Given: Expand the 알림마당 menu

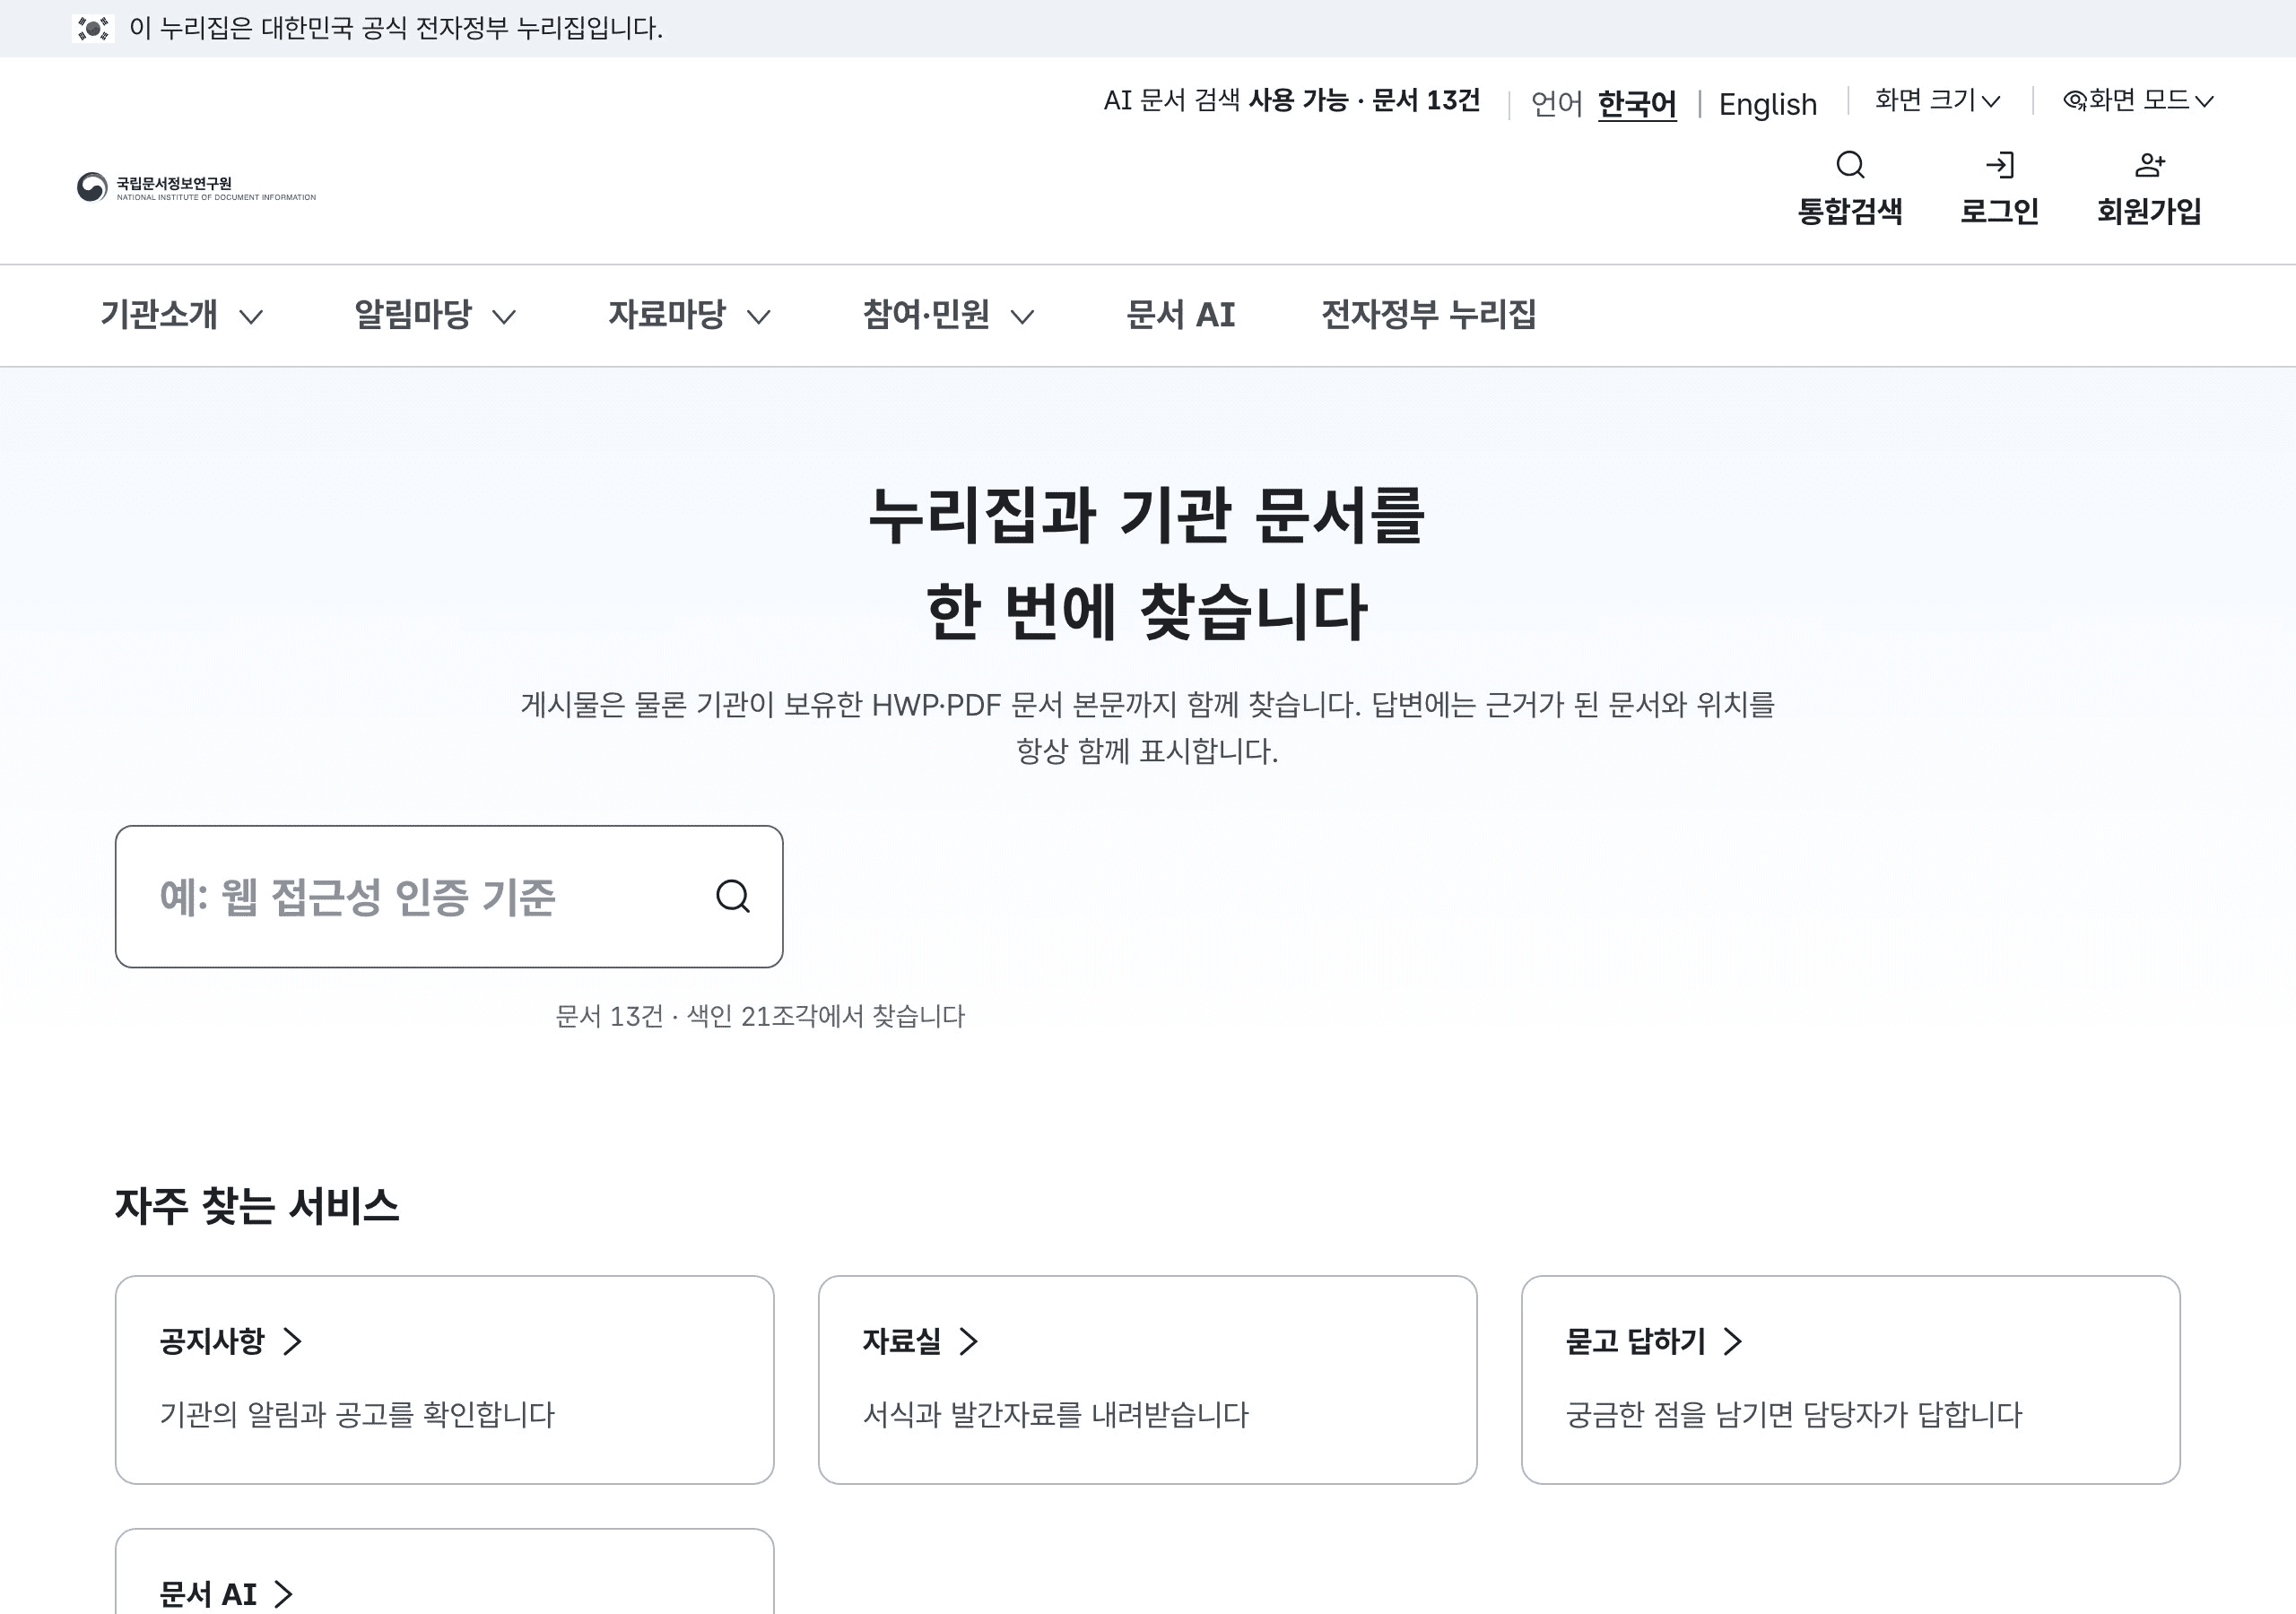Looking at the screenshot, I should (435, 315).
